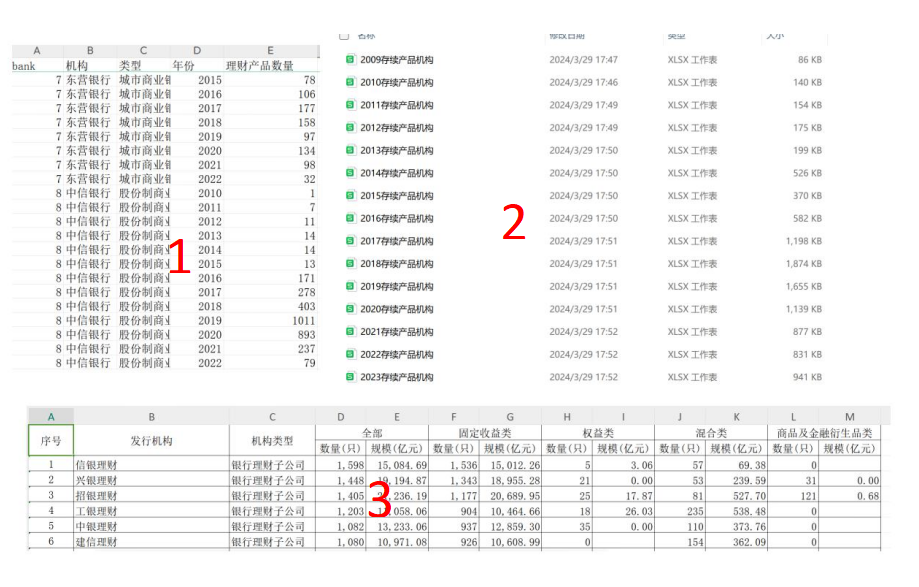Select the file size value 86 KB

[x=809, y=60]
